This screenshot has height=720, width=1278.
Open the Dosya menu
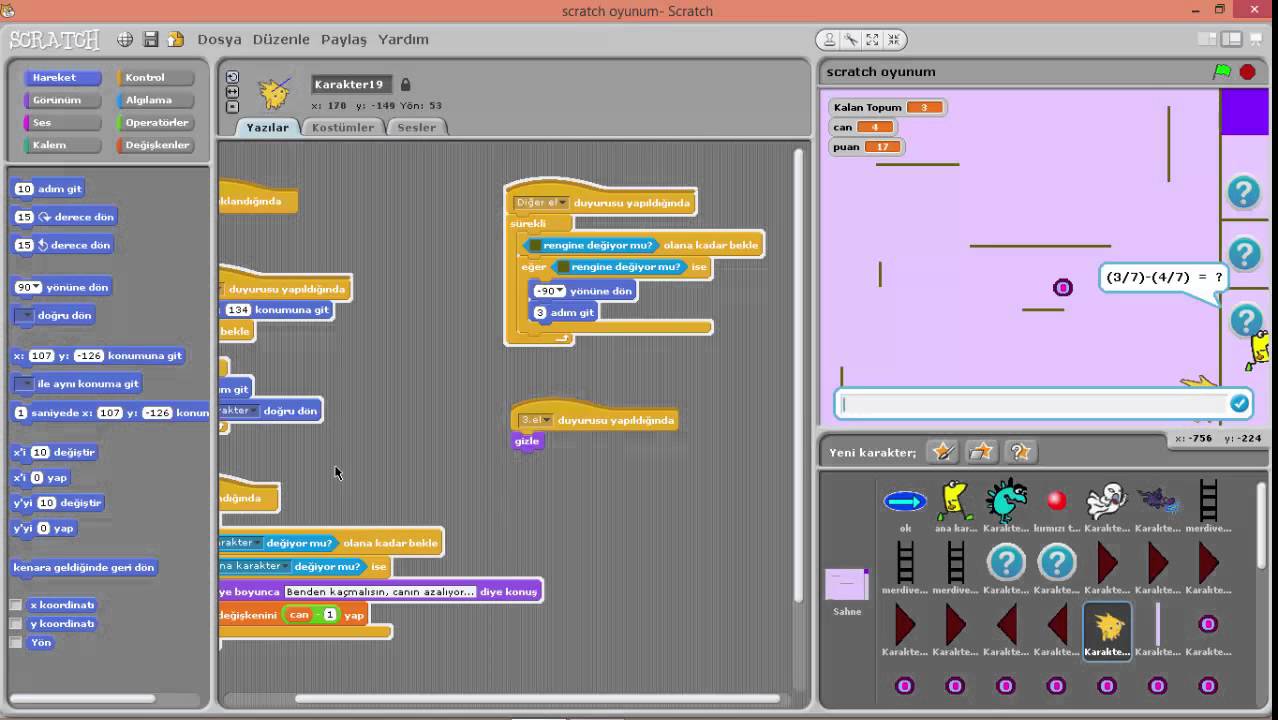coord(219,40)
